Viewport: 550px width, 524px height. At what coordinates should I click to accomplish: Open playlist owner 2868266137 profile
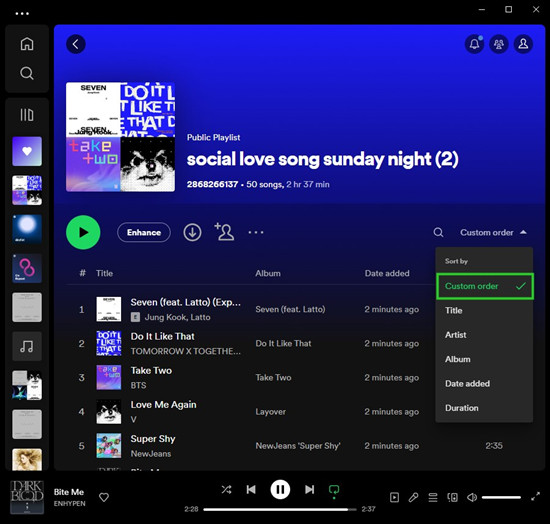click(x=212, y=184)
